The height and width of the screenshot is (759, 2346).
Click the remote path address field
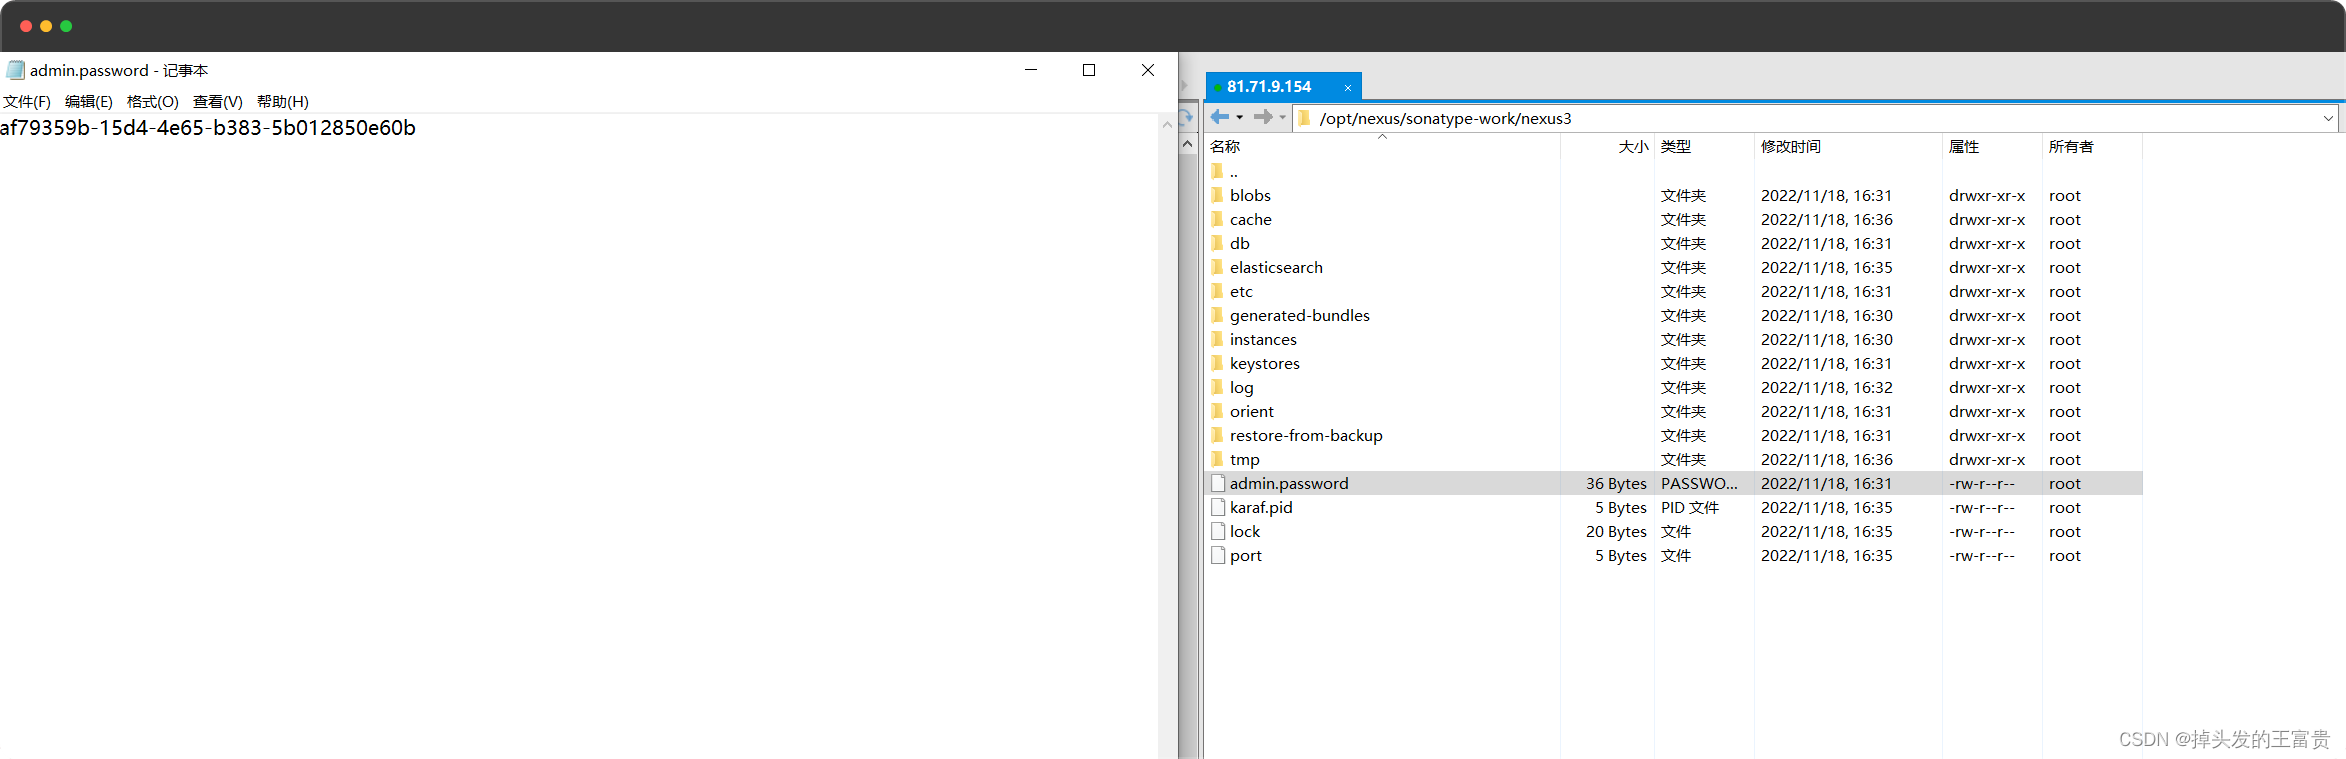(1816, 118)
